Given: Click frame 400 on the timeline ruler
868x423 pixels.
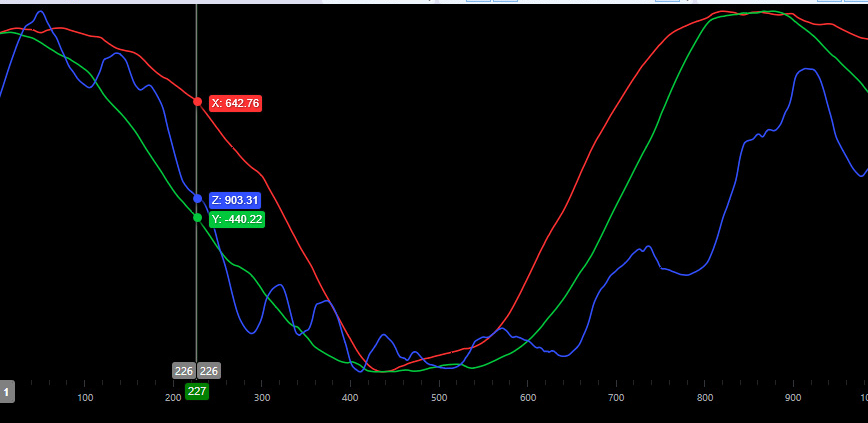Looking at the screenshot, I should pyautogui.click(x=350, y=398).
